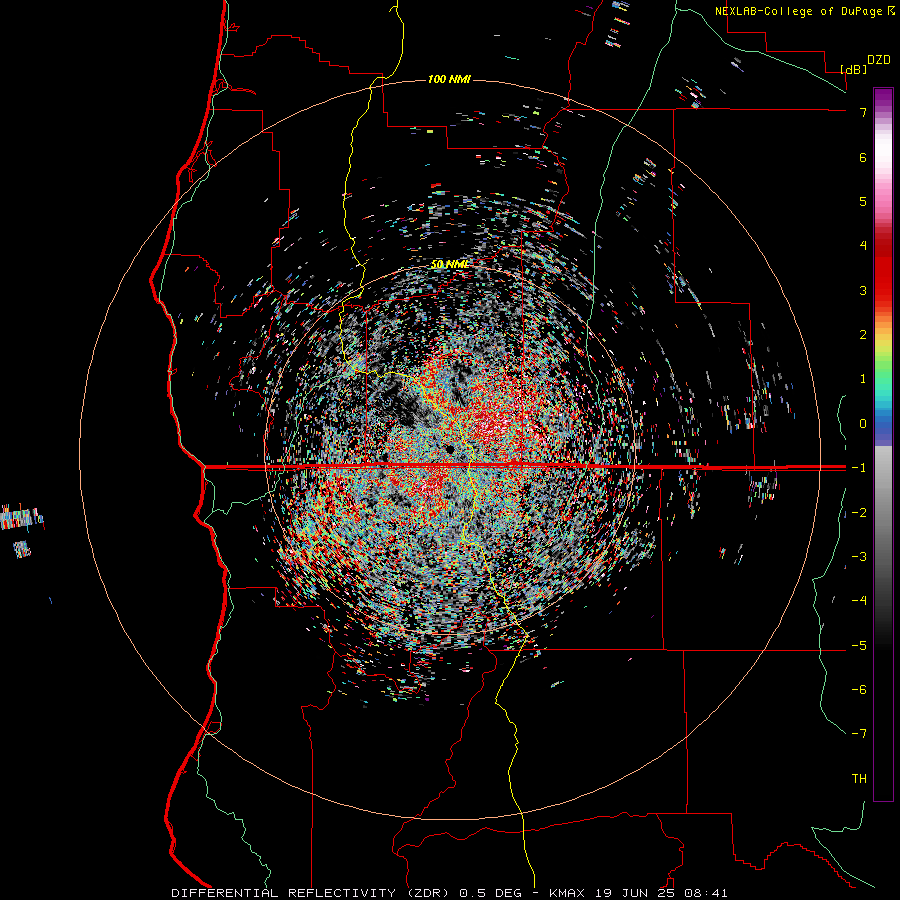Screen dimensions: 900x900
Task: Click the 1 value on color scale
Action: 863,379
